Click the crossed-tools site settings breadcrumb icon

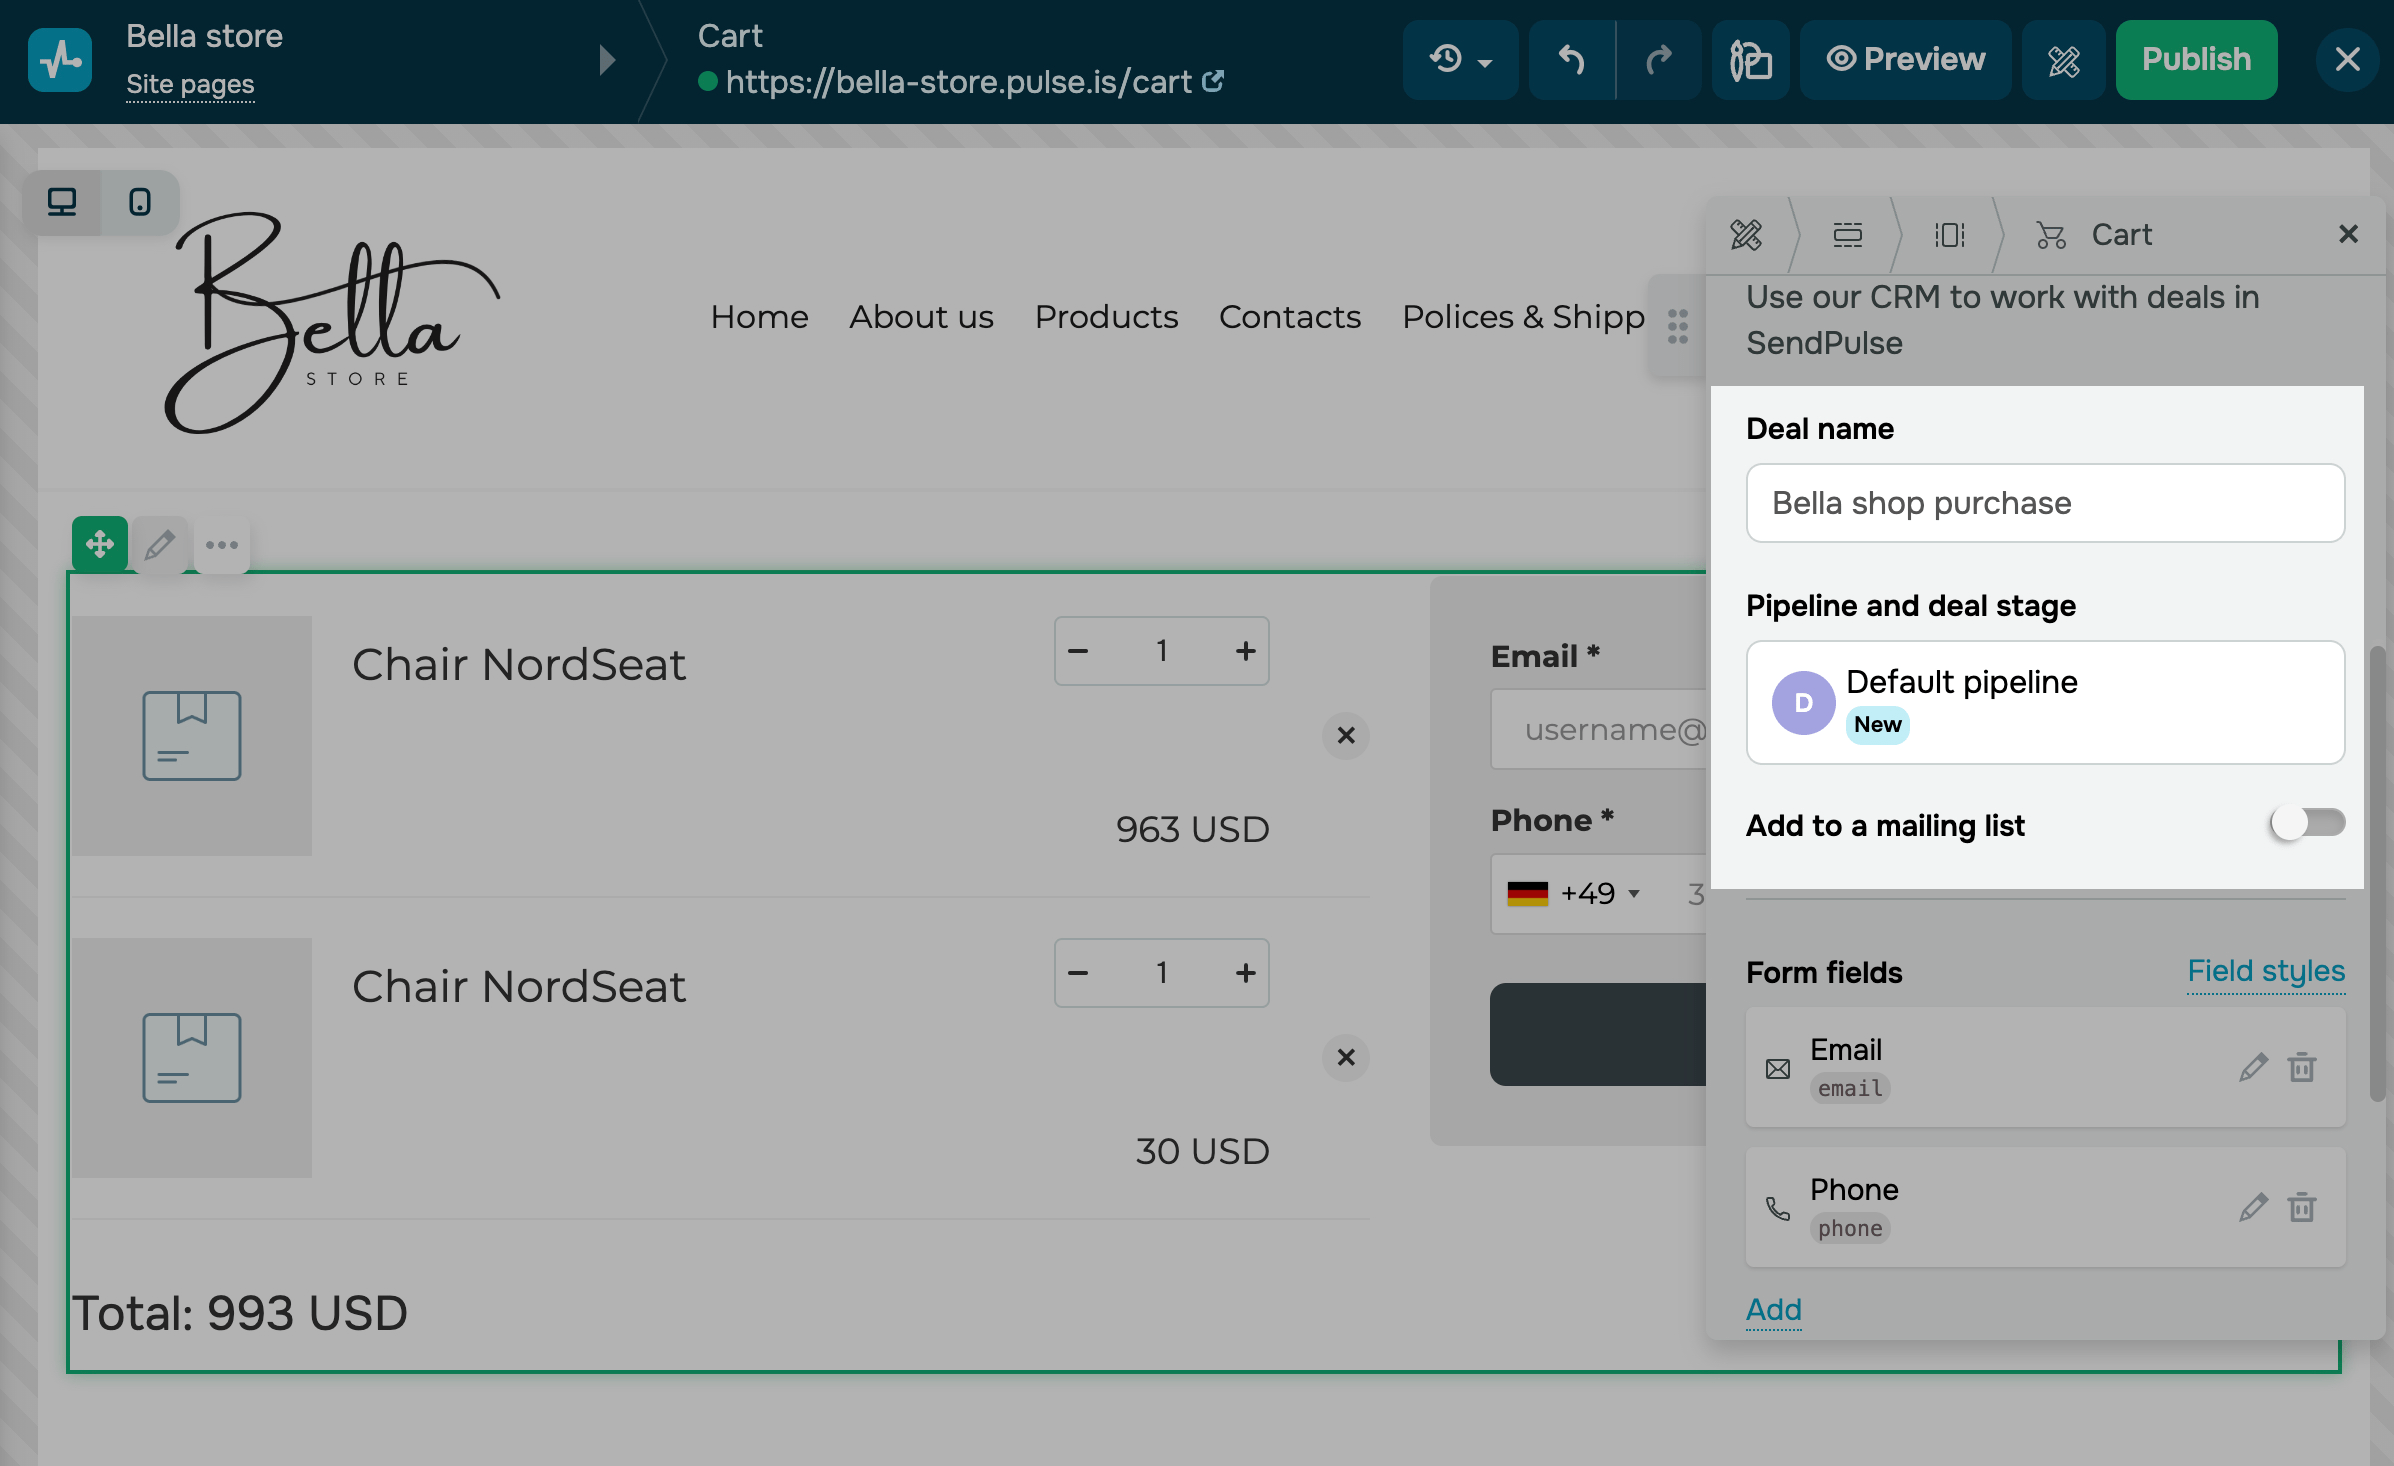(1745, 236)
